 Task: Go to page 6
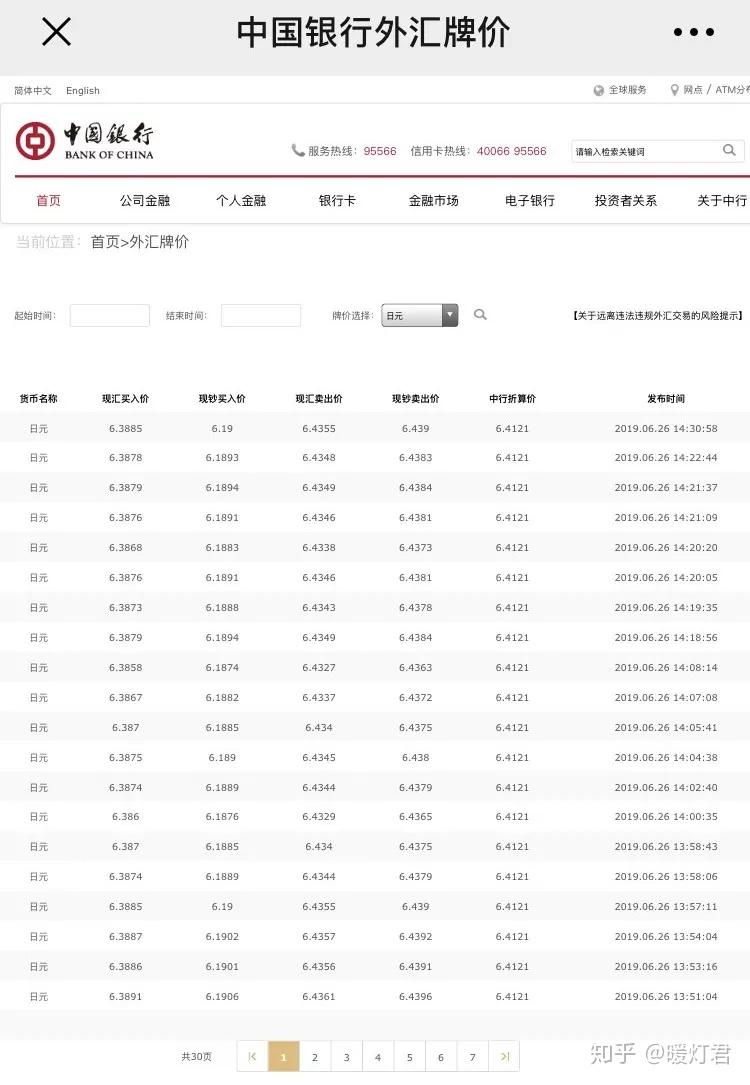point(441,1057)
